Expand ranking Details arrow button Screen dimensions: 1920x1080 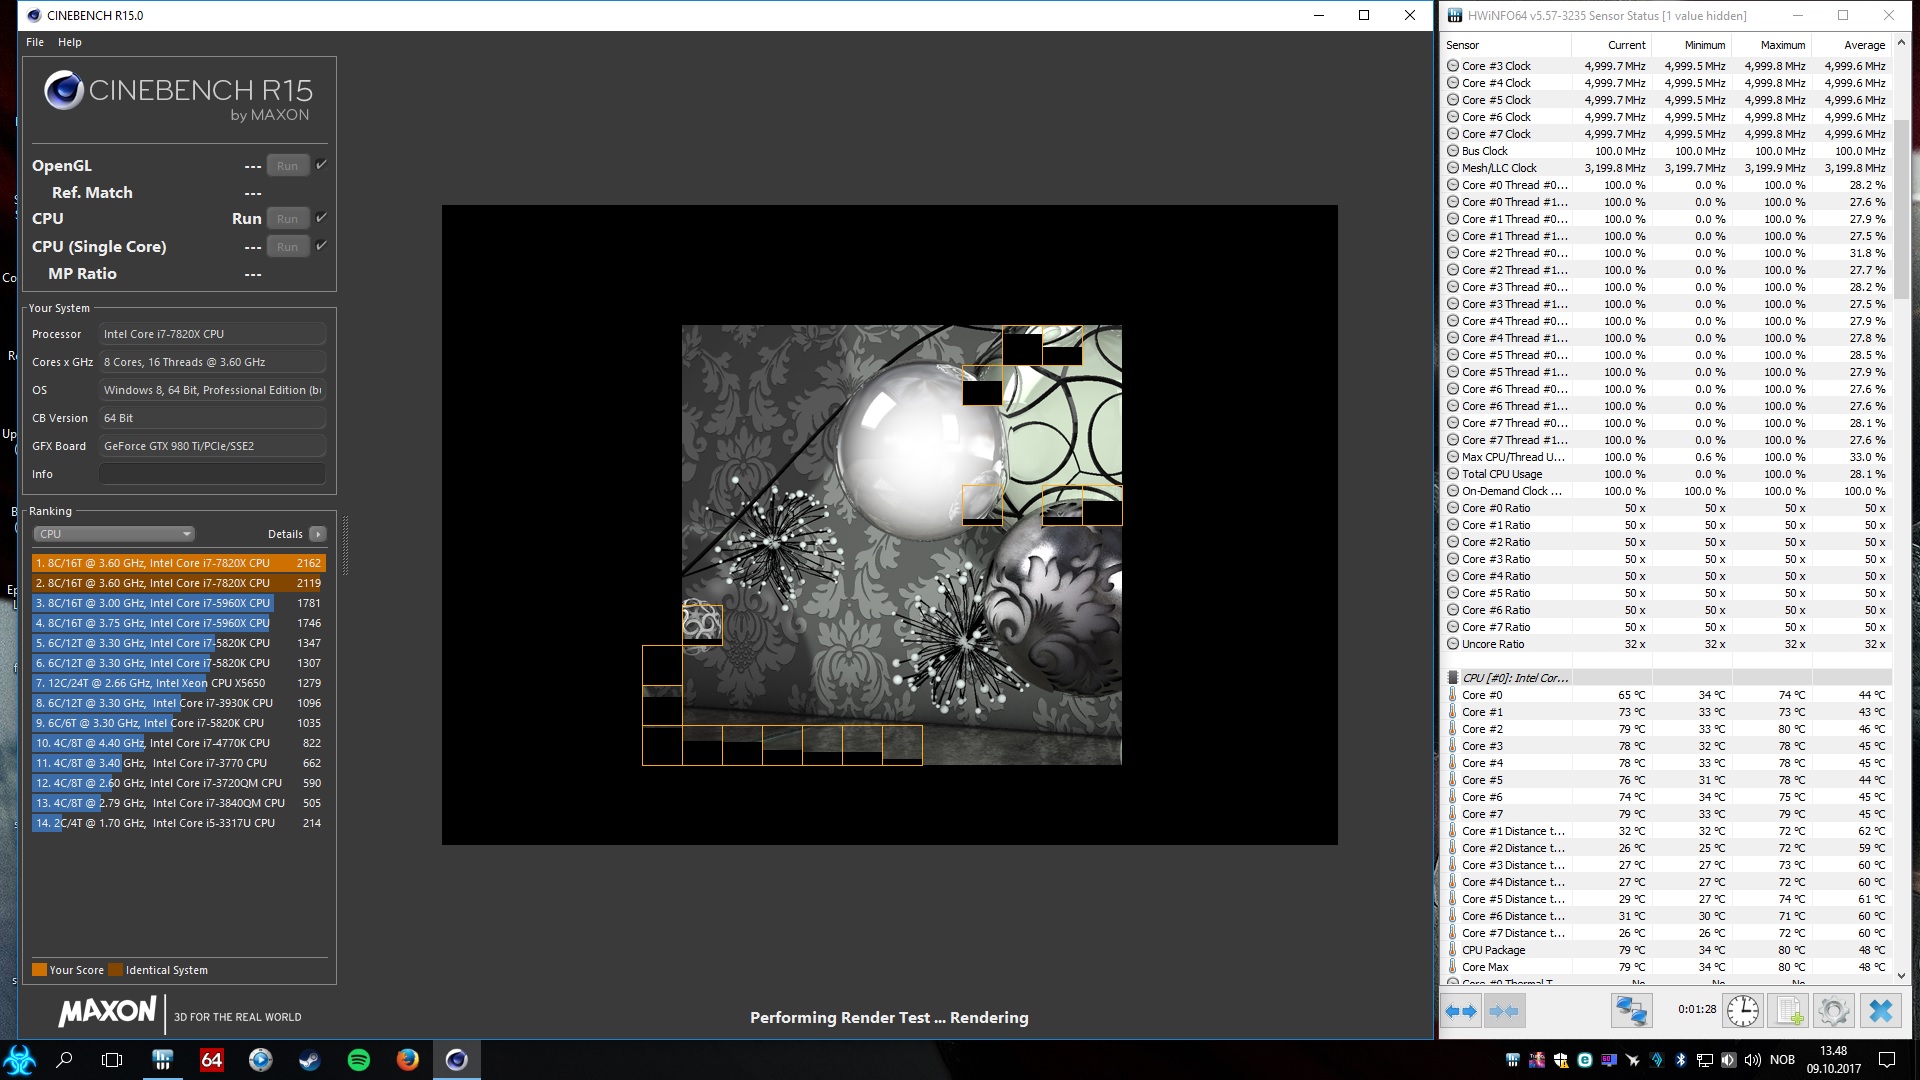click(318, 534)
